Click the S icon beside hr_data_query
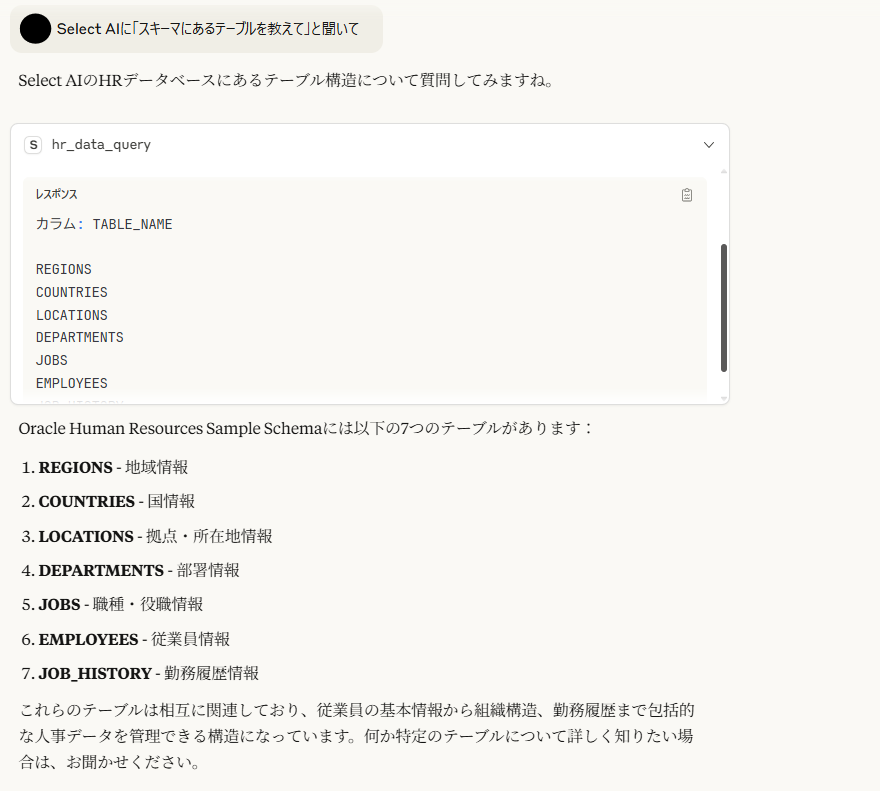This screenshot has height=791, width=880. [x=33, y=145]
